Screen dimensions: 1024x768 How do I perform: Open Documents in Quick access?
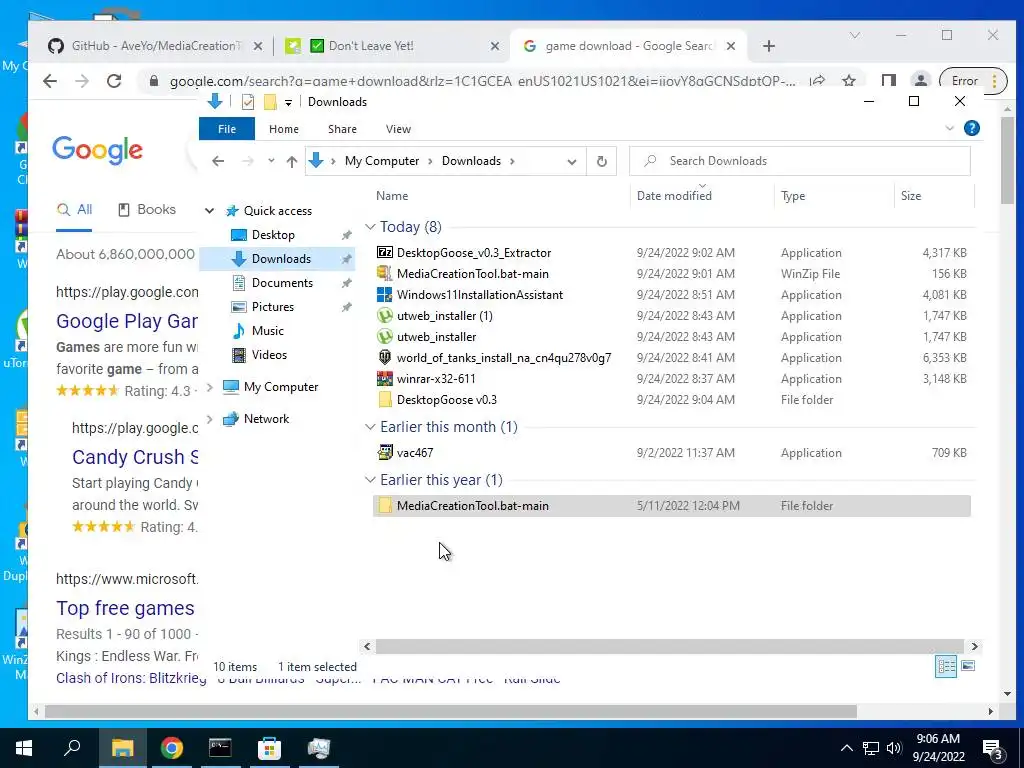click(x=281, y=283)
